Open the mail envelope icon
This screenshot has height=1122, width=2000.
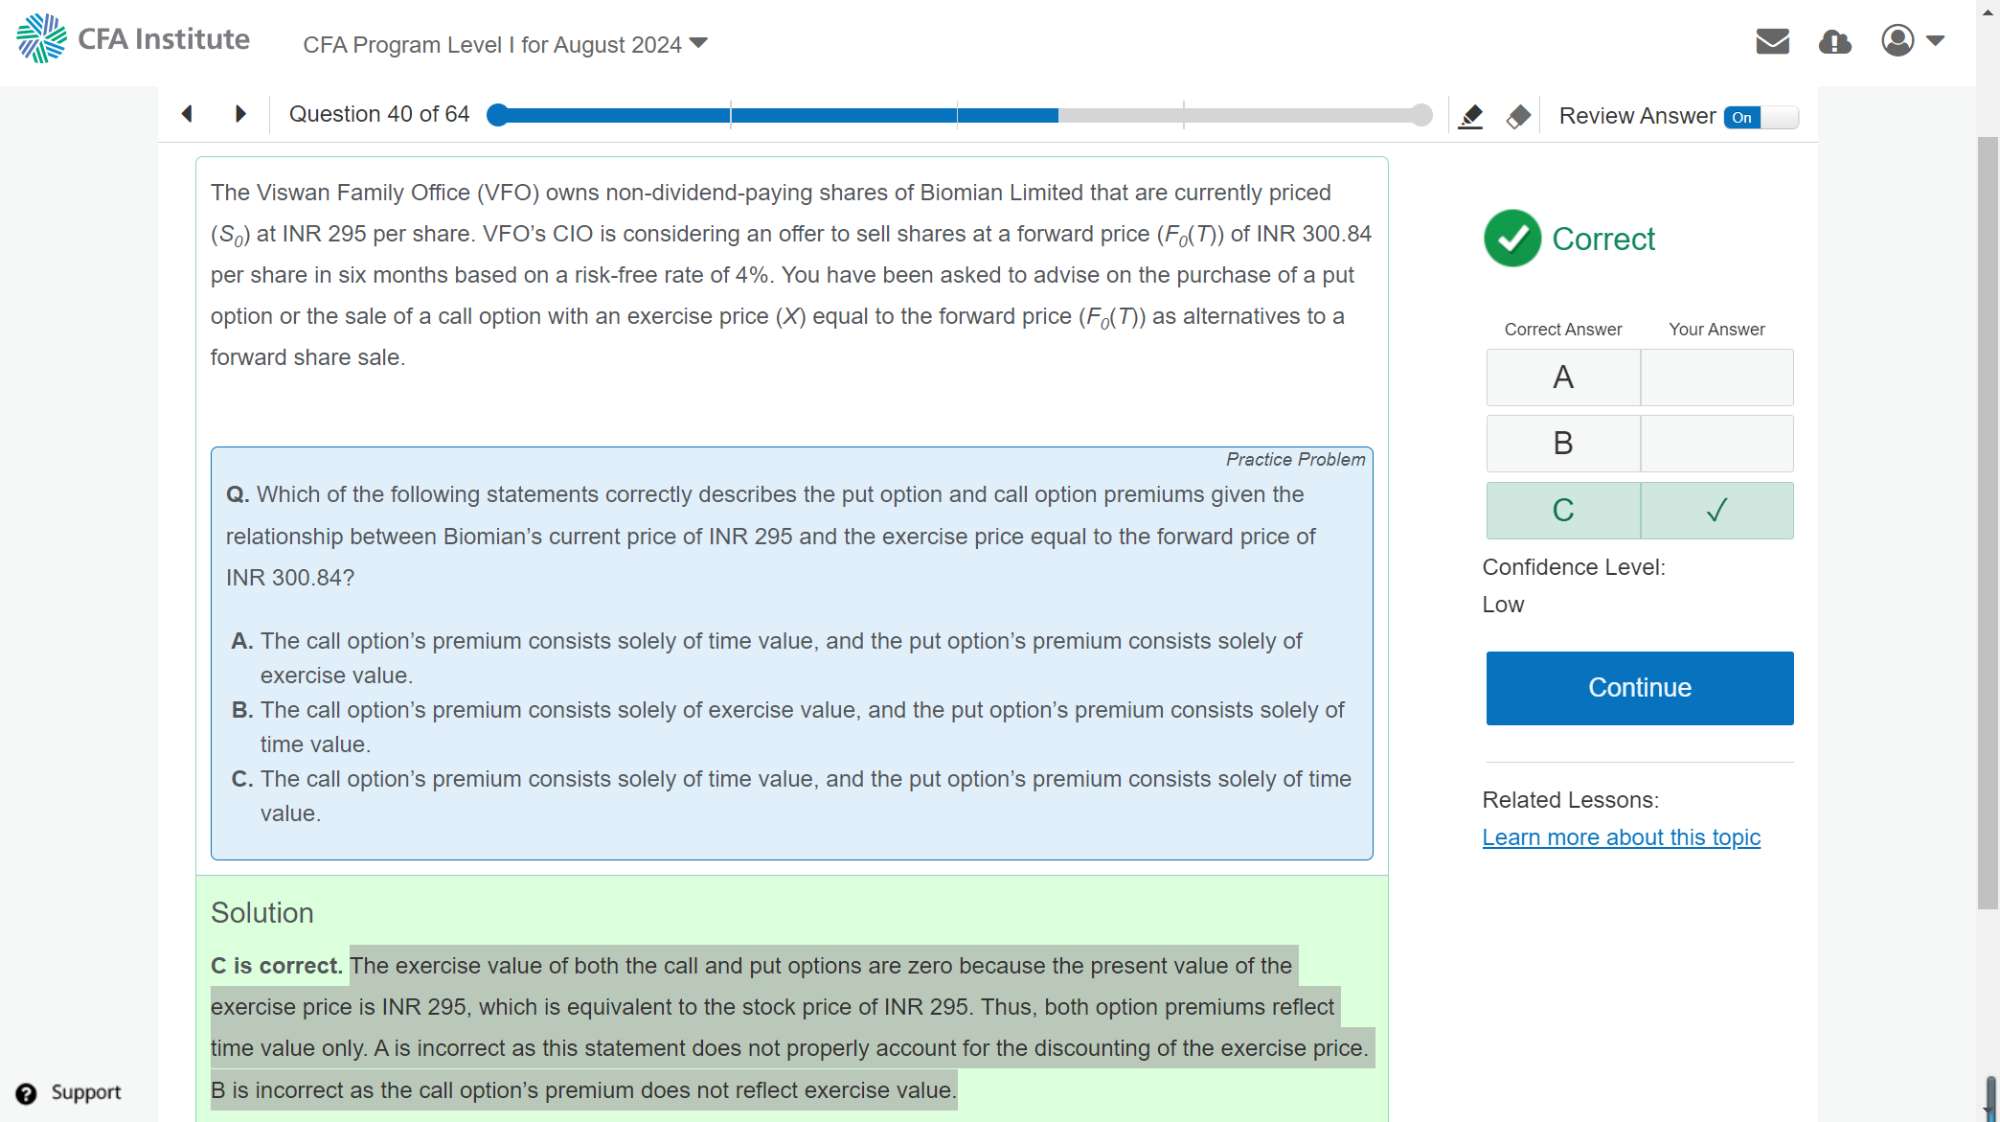tap(1772, 41)
